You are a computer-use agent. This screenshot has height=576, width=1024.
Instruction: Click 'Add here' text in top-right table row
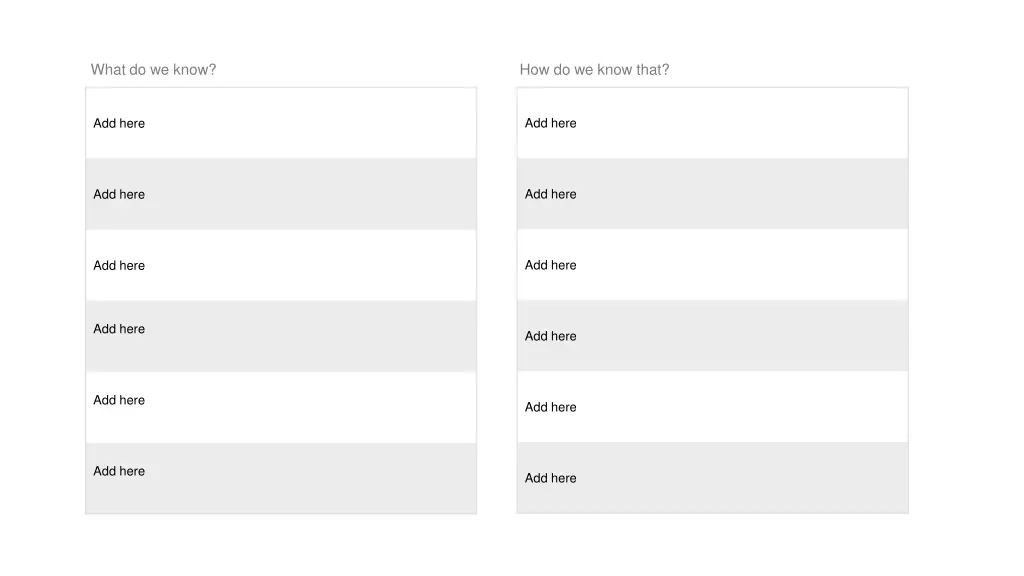click(551, 123)
